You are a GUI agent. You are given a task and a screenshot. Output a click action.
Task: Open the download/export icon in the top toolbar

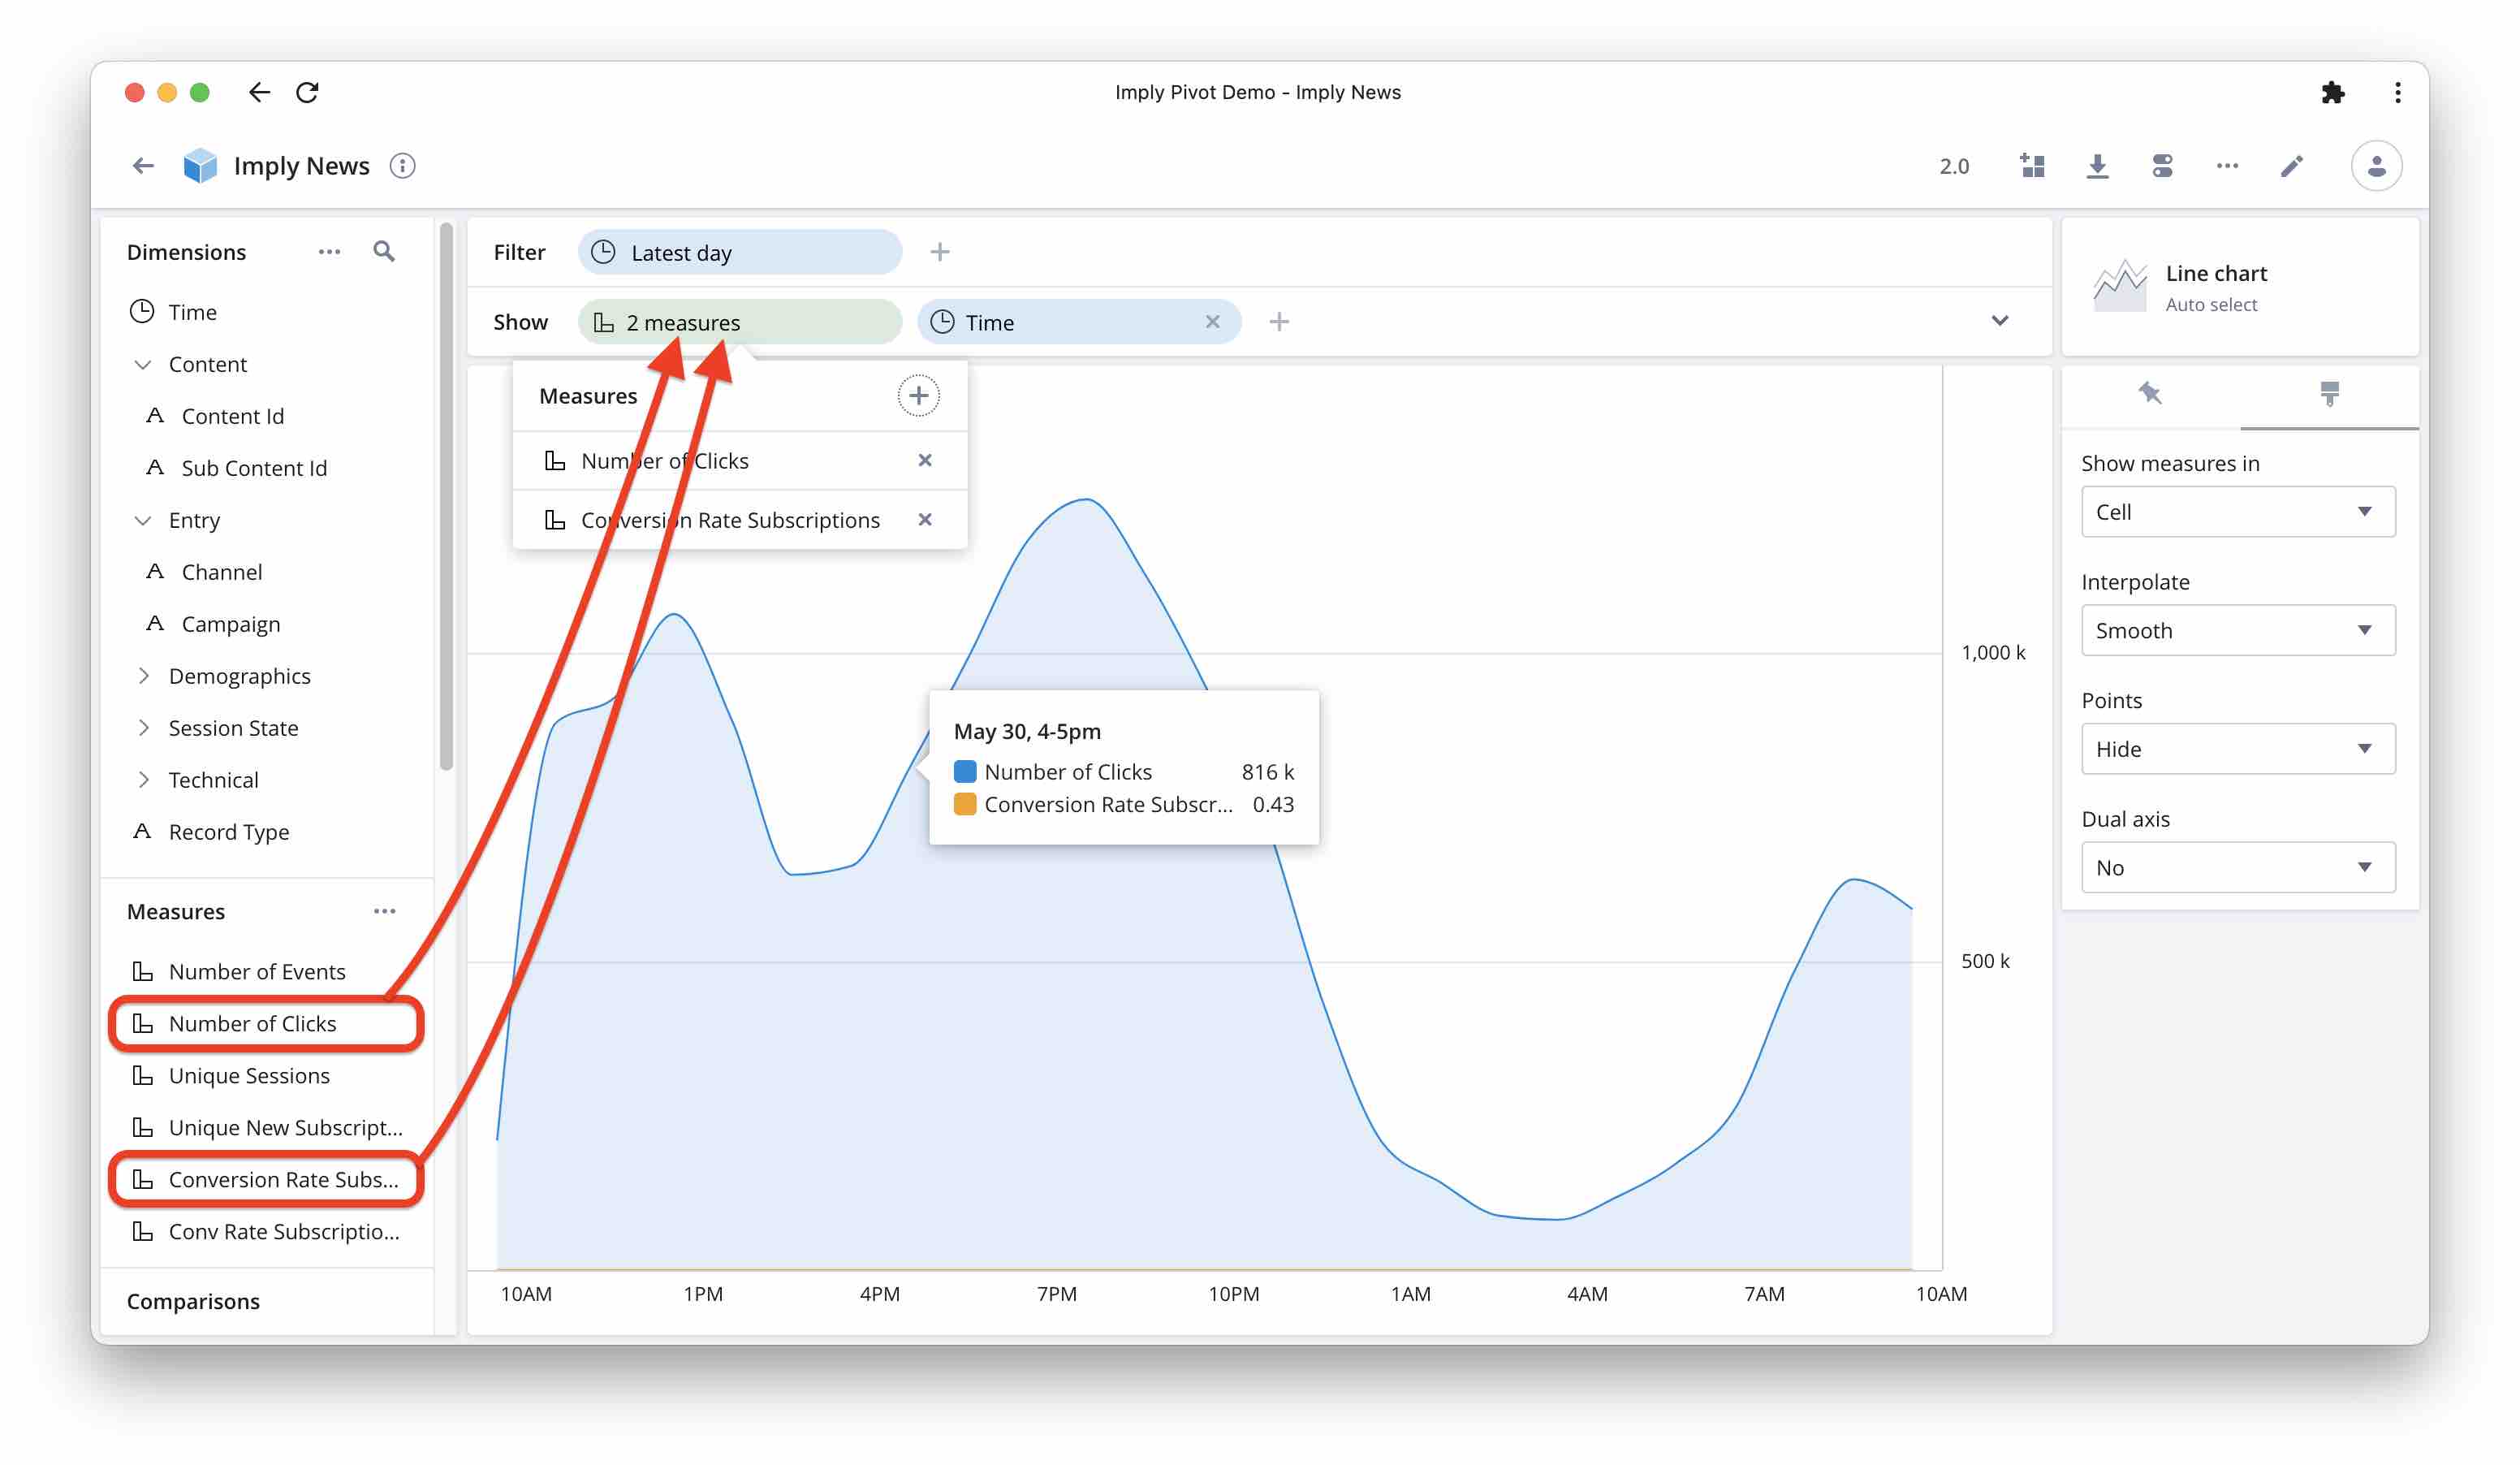[2098, 165]
